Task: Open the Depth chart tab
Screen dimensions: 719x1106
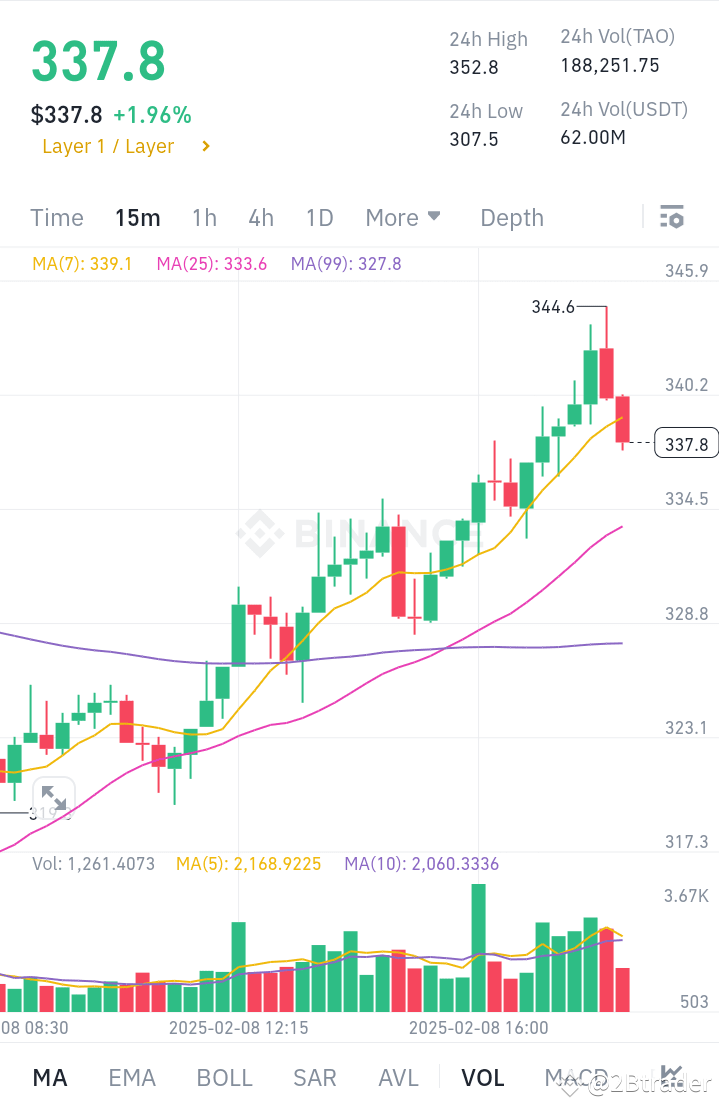Action: click(512, 217)
